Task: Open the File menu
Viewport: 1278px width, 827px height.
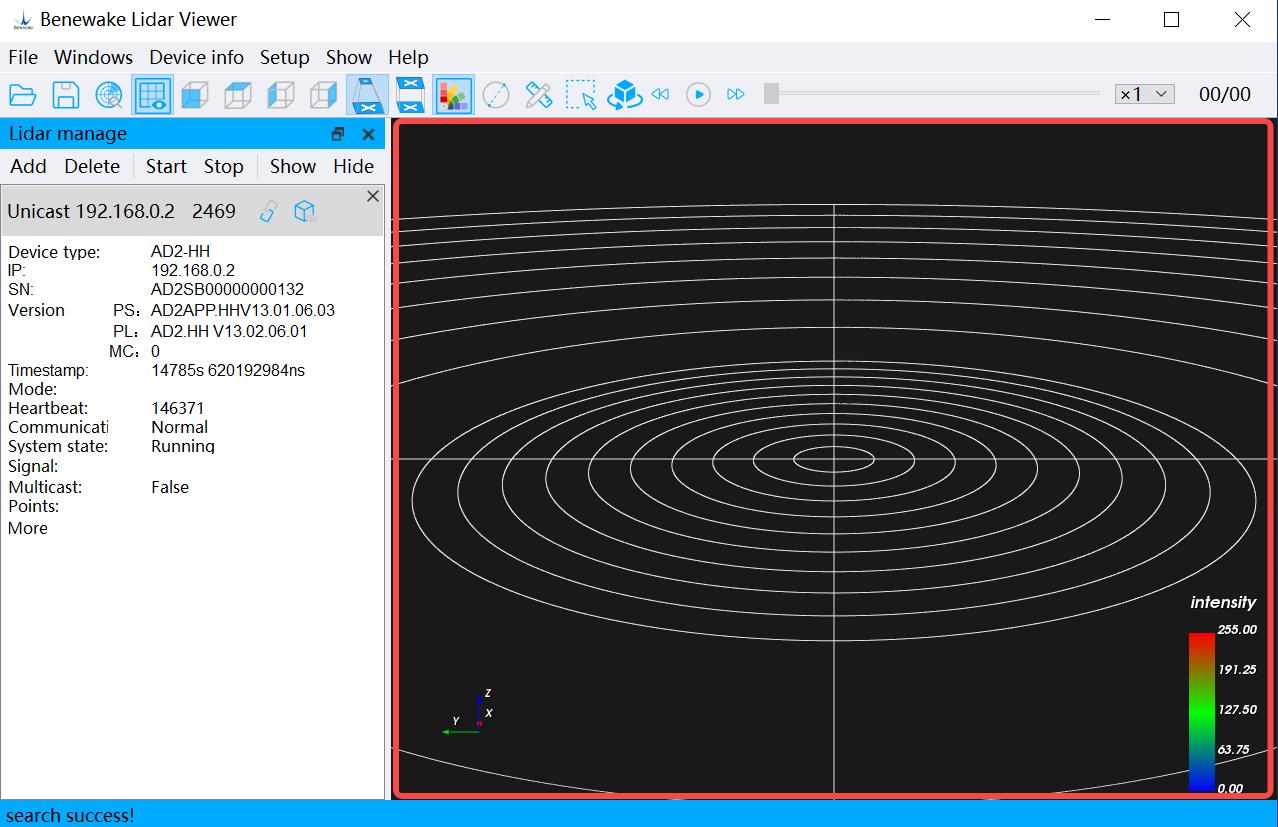Action: coord(23,57)
